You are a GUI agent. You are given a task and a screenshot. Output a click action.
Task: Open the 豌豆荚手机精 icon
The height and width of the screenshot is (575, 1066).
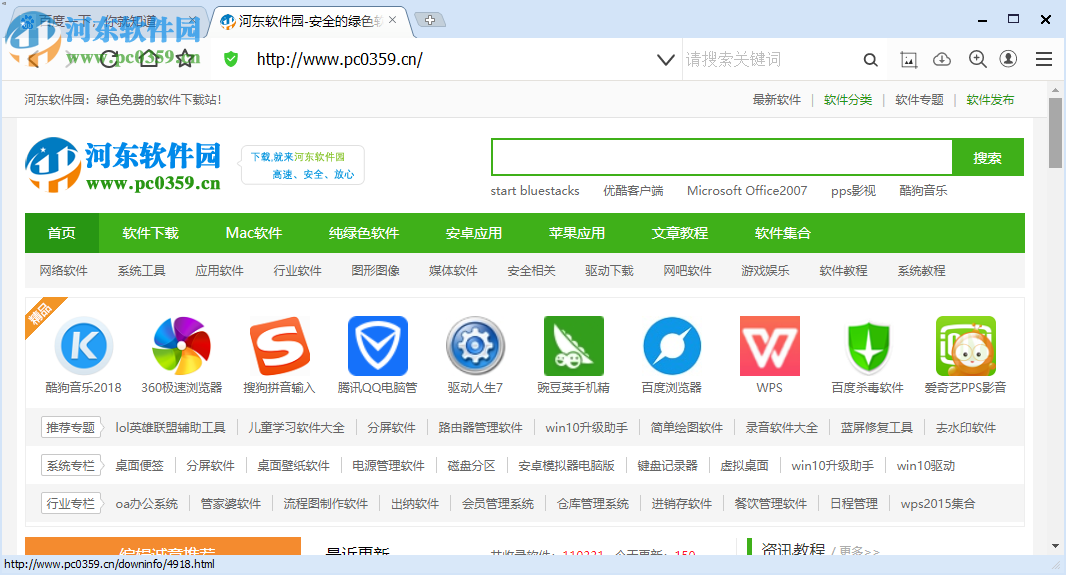[573, 346]
